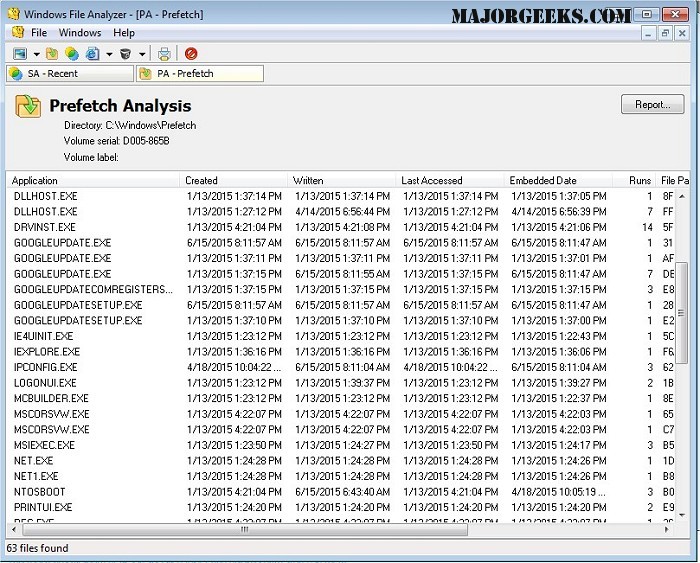
Task: Select the NET1.EXE row
Action: (341, 476)
